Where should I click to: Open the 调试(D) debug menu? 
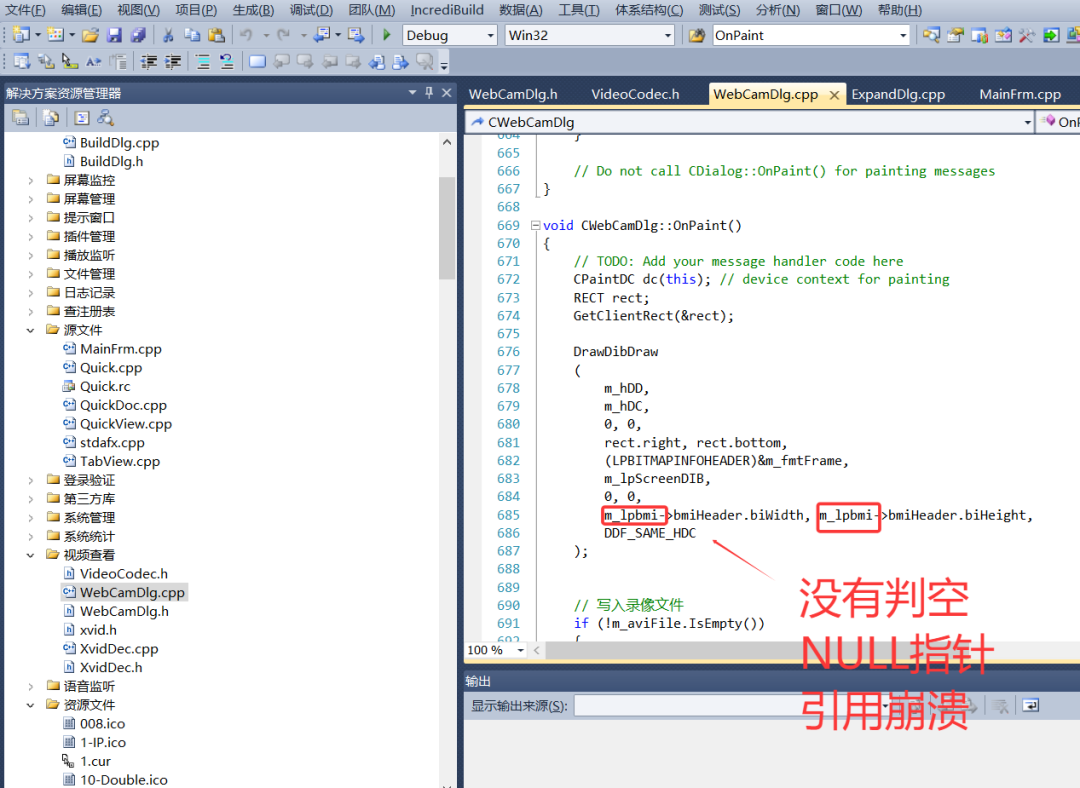tap(311, 10)
